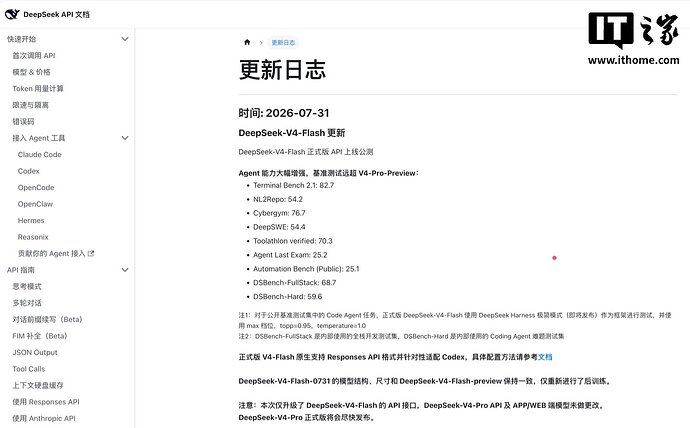Click Cybergym: 76.7 entry
Screen dimensions: 690x428
point(279,213)
